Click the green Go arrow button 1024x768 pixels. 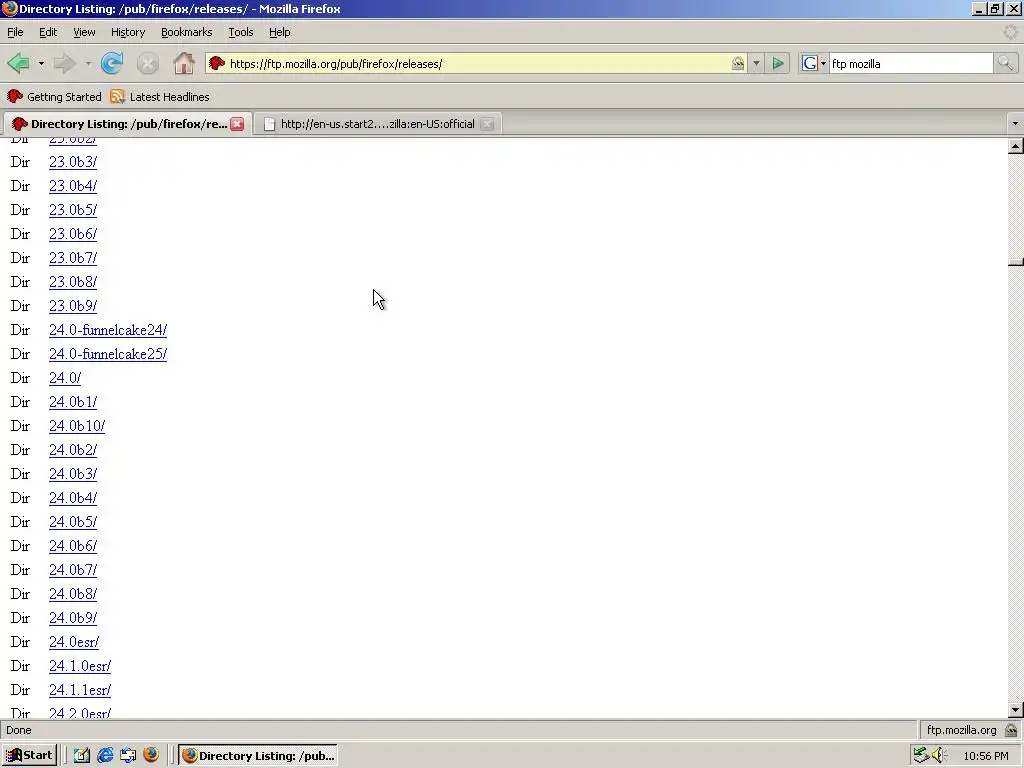pos(778,63)
